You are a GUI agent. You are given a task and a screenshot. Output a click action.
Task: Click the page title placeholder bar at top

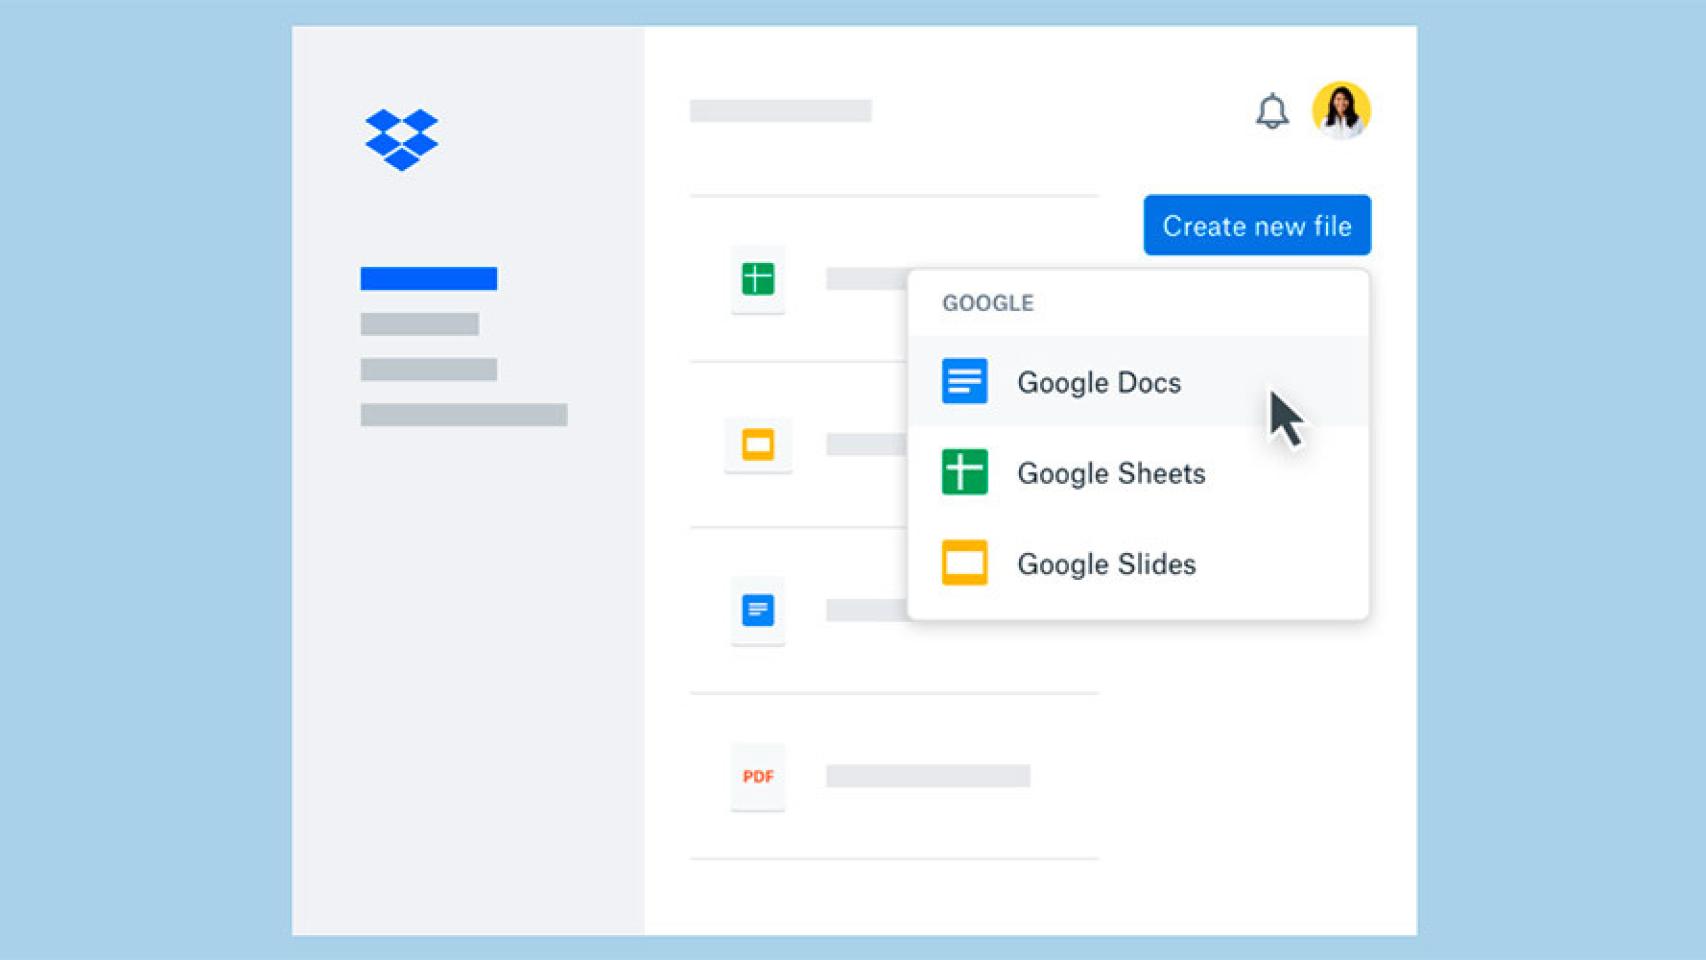780,111
